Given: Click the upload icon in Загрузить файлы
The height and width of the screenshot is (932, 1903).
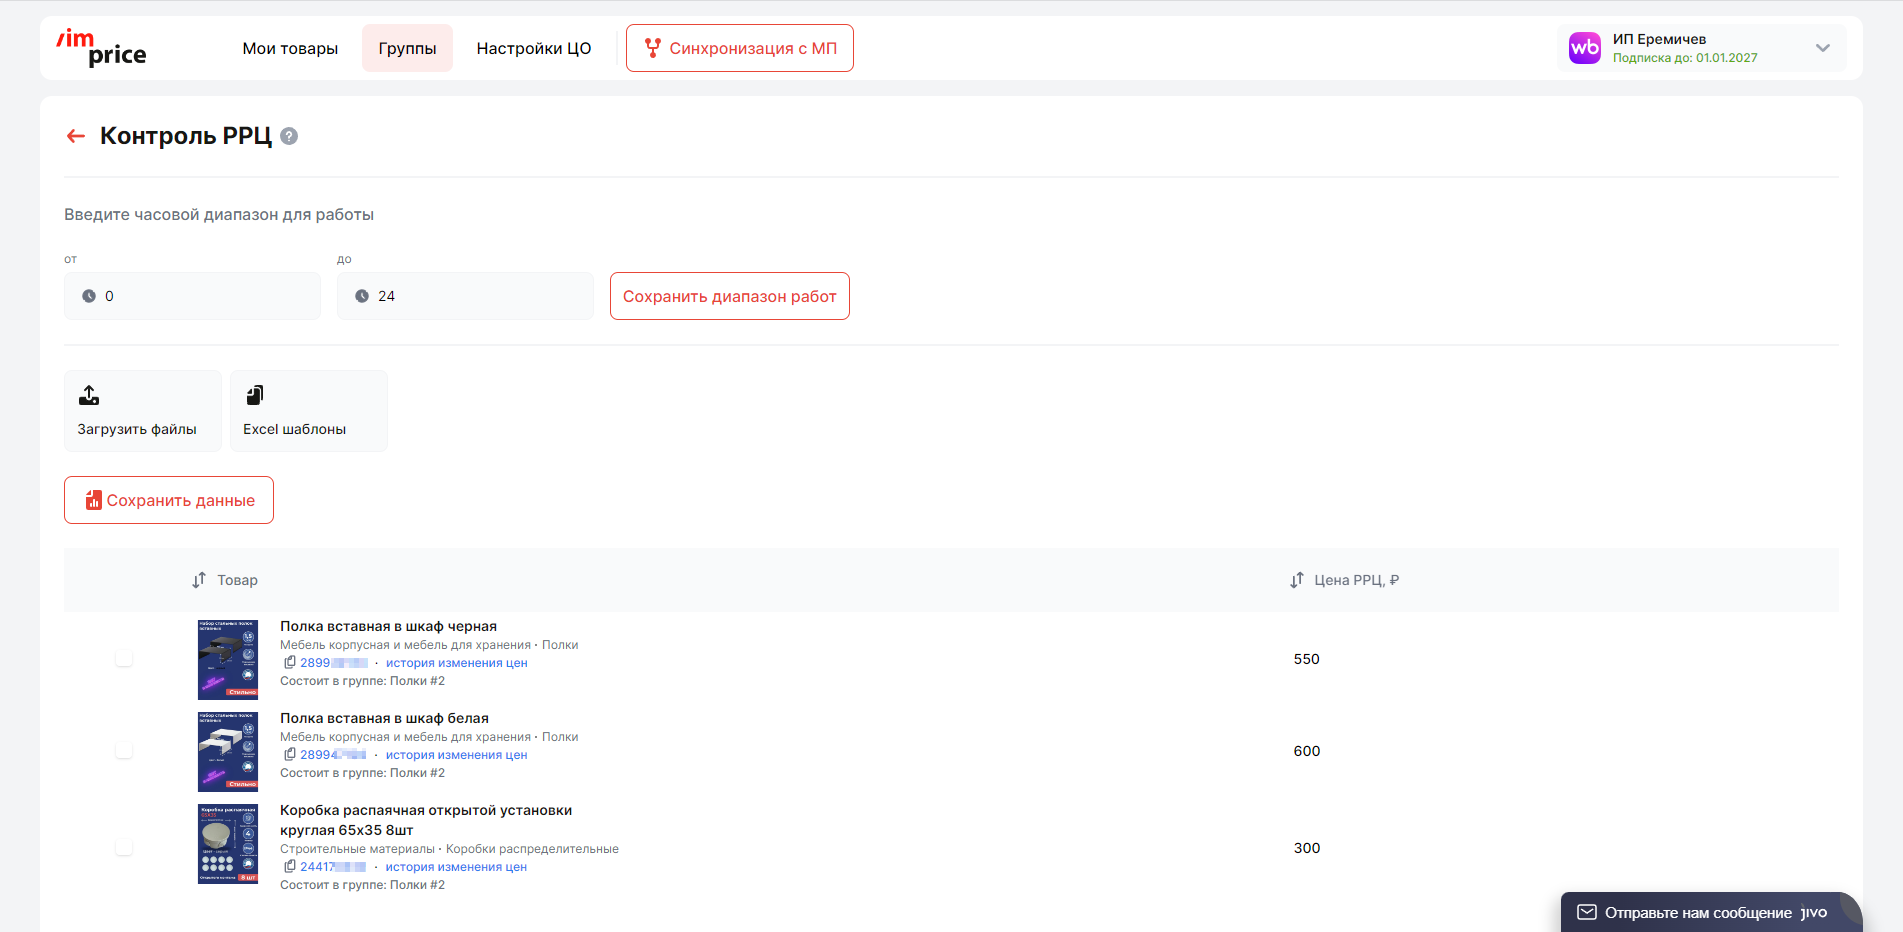Looking at the screenshot, I should tap(89, 395).
